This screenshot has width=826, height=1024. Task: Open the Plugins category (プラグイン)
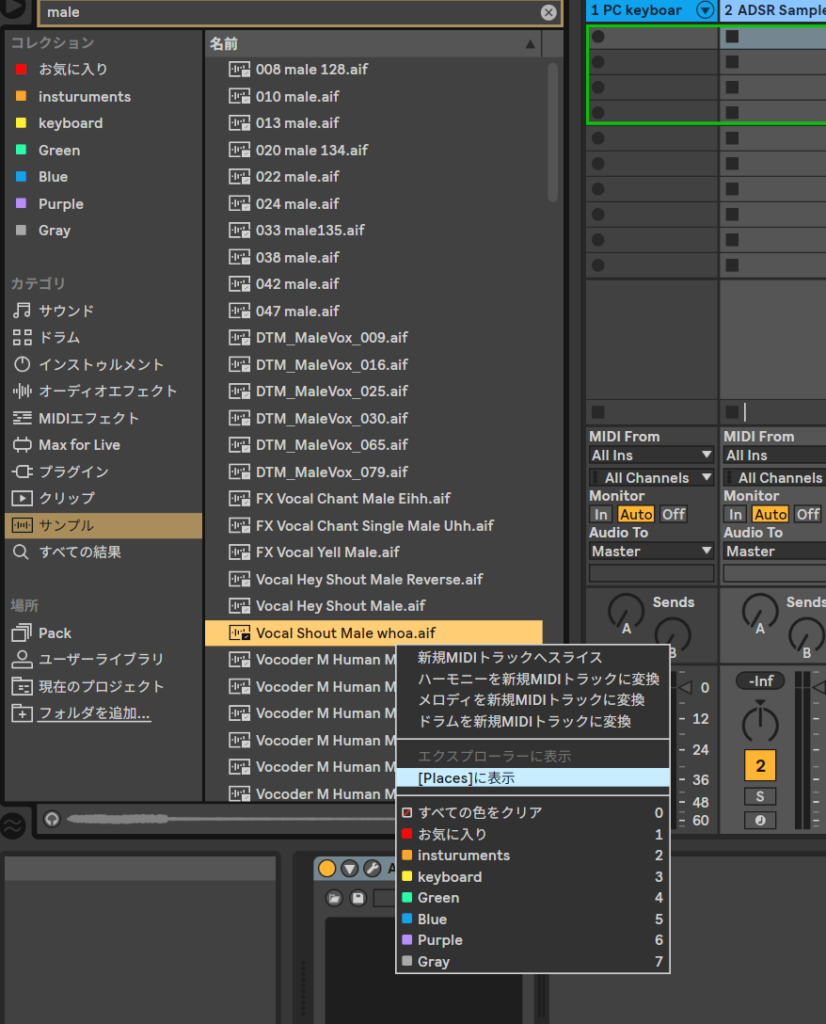pos(73,471)
